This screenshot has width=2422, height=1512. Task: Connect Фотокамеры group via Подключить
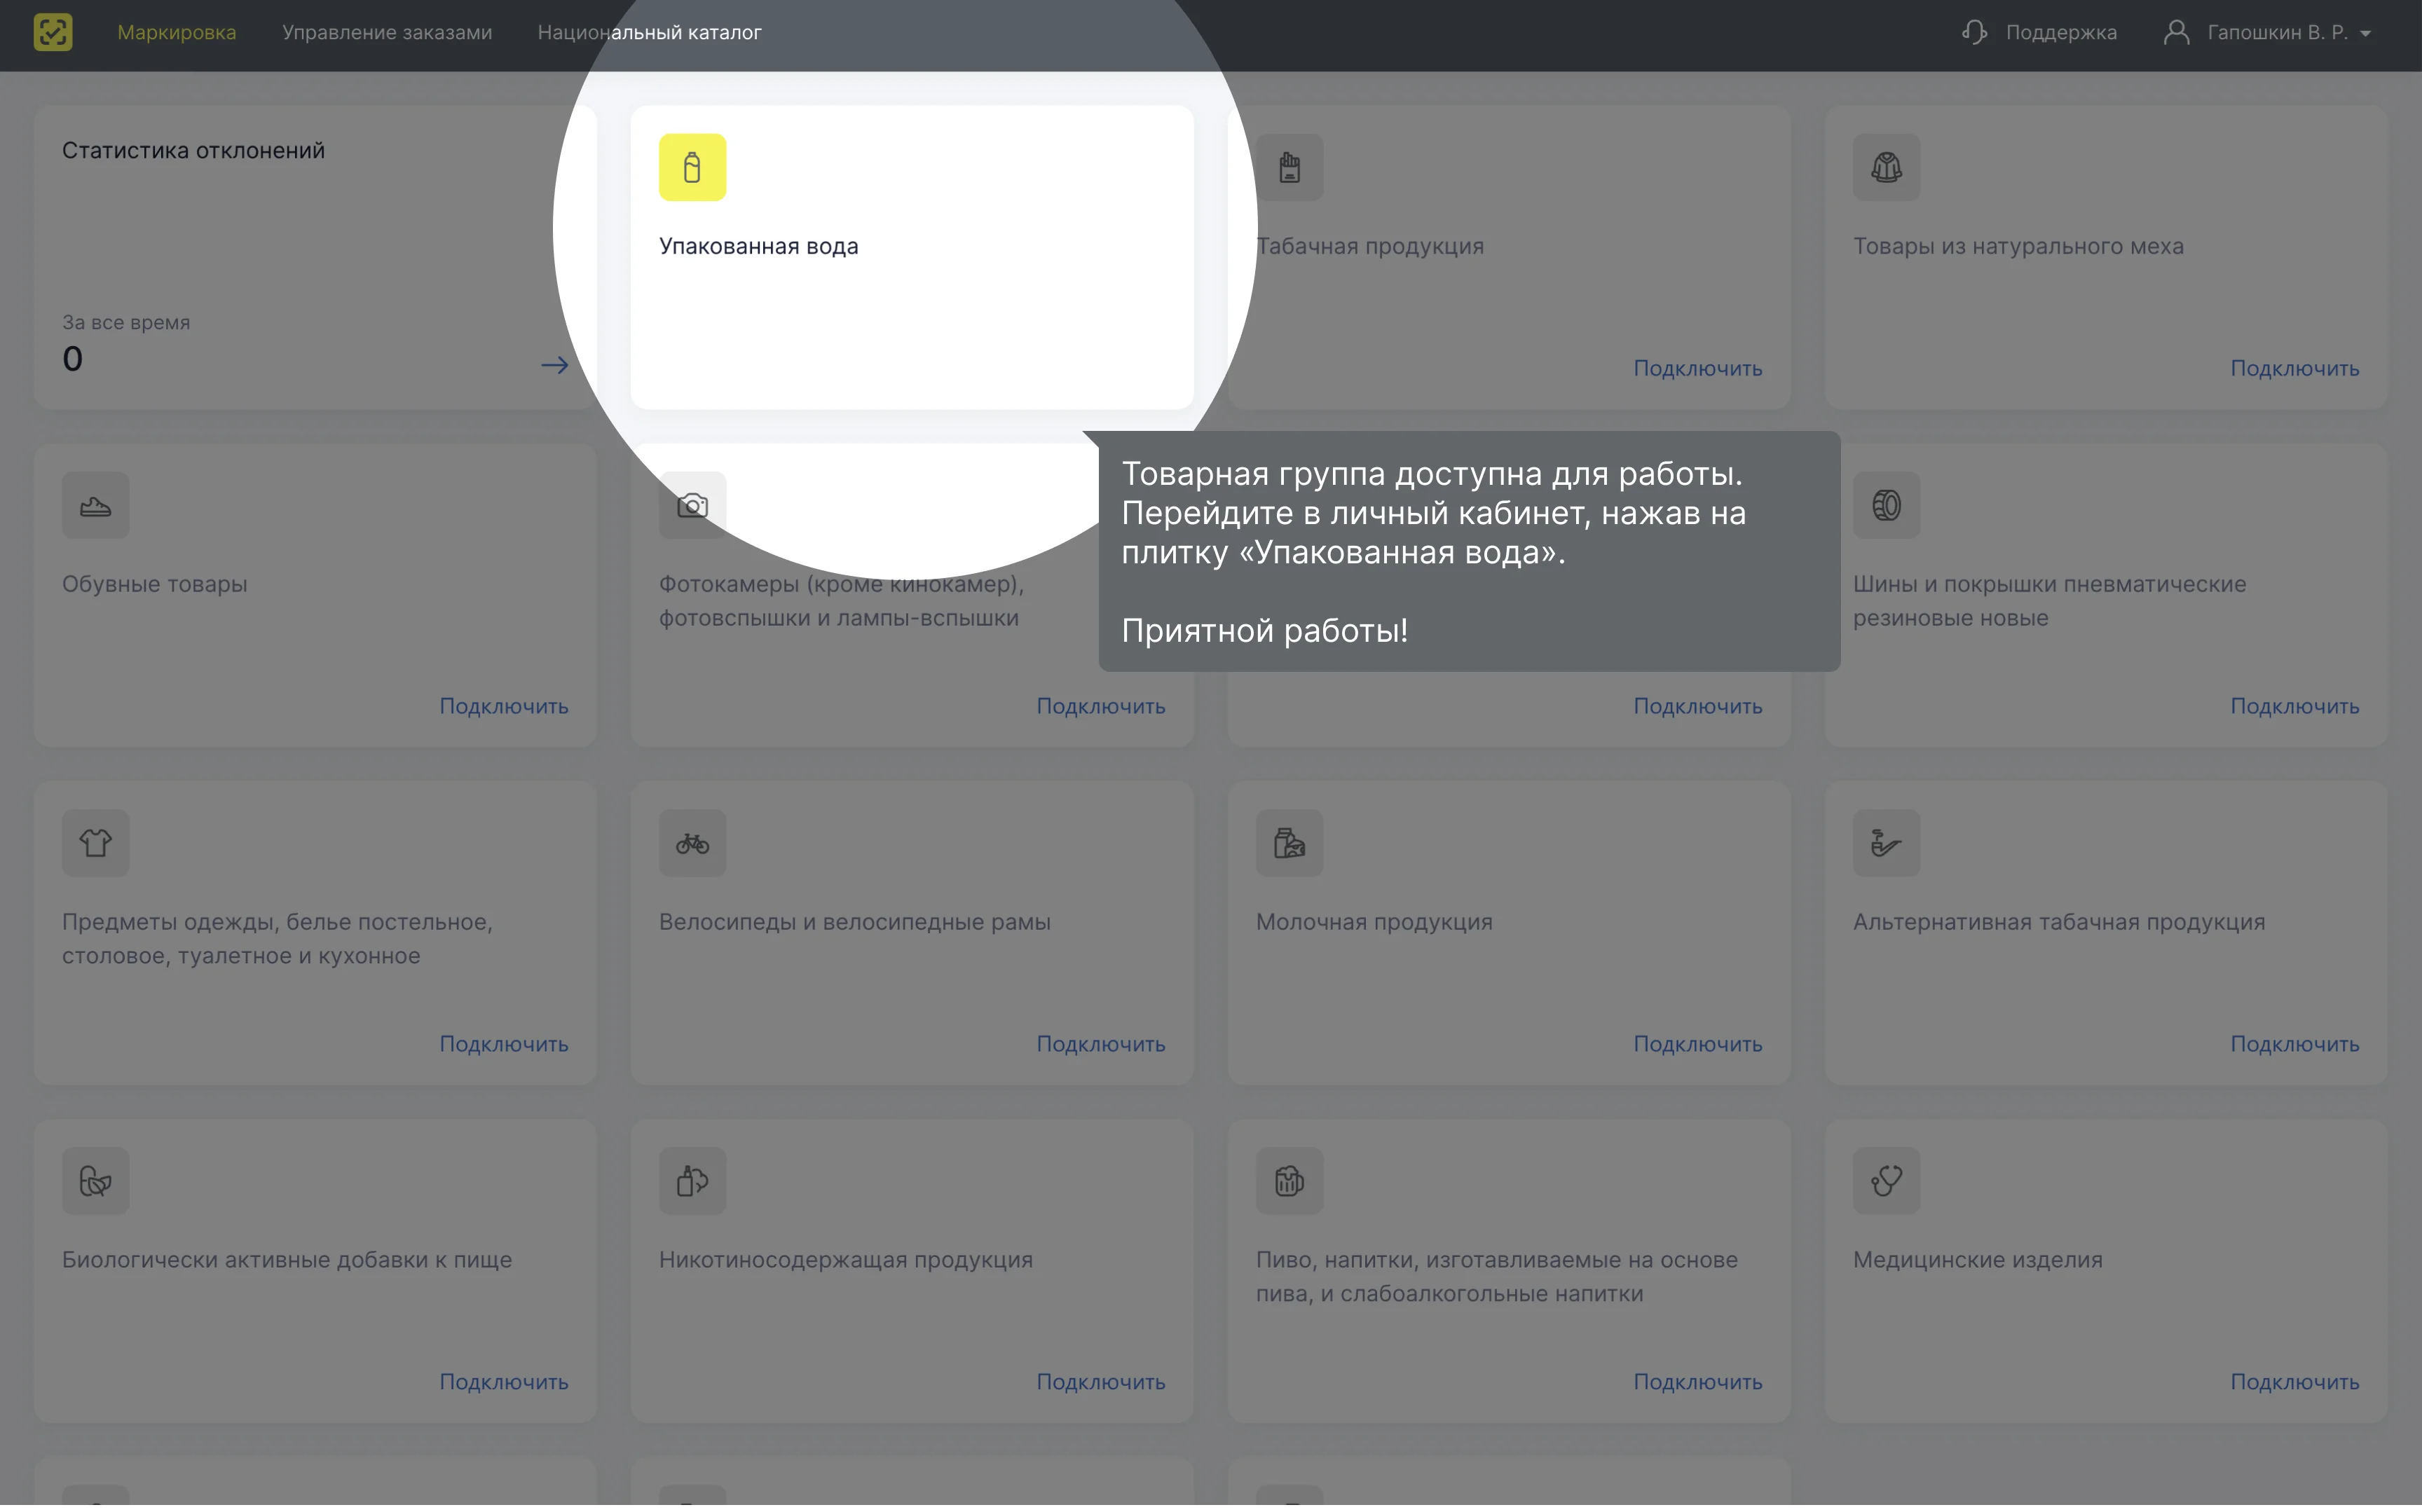1101,706
